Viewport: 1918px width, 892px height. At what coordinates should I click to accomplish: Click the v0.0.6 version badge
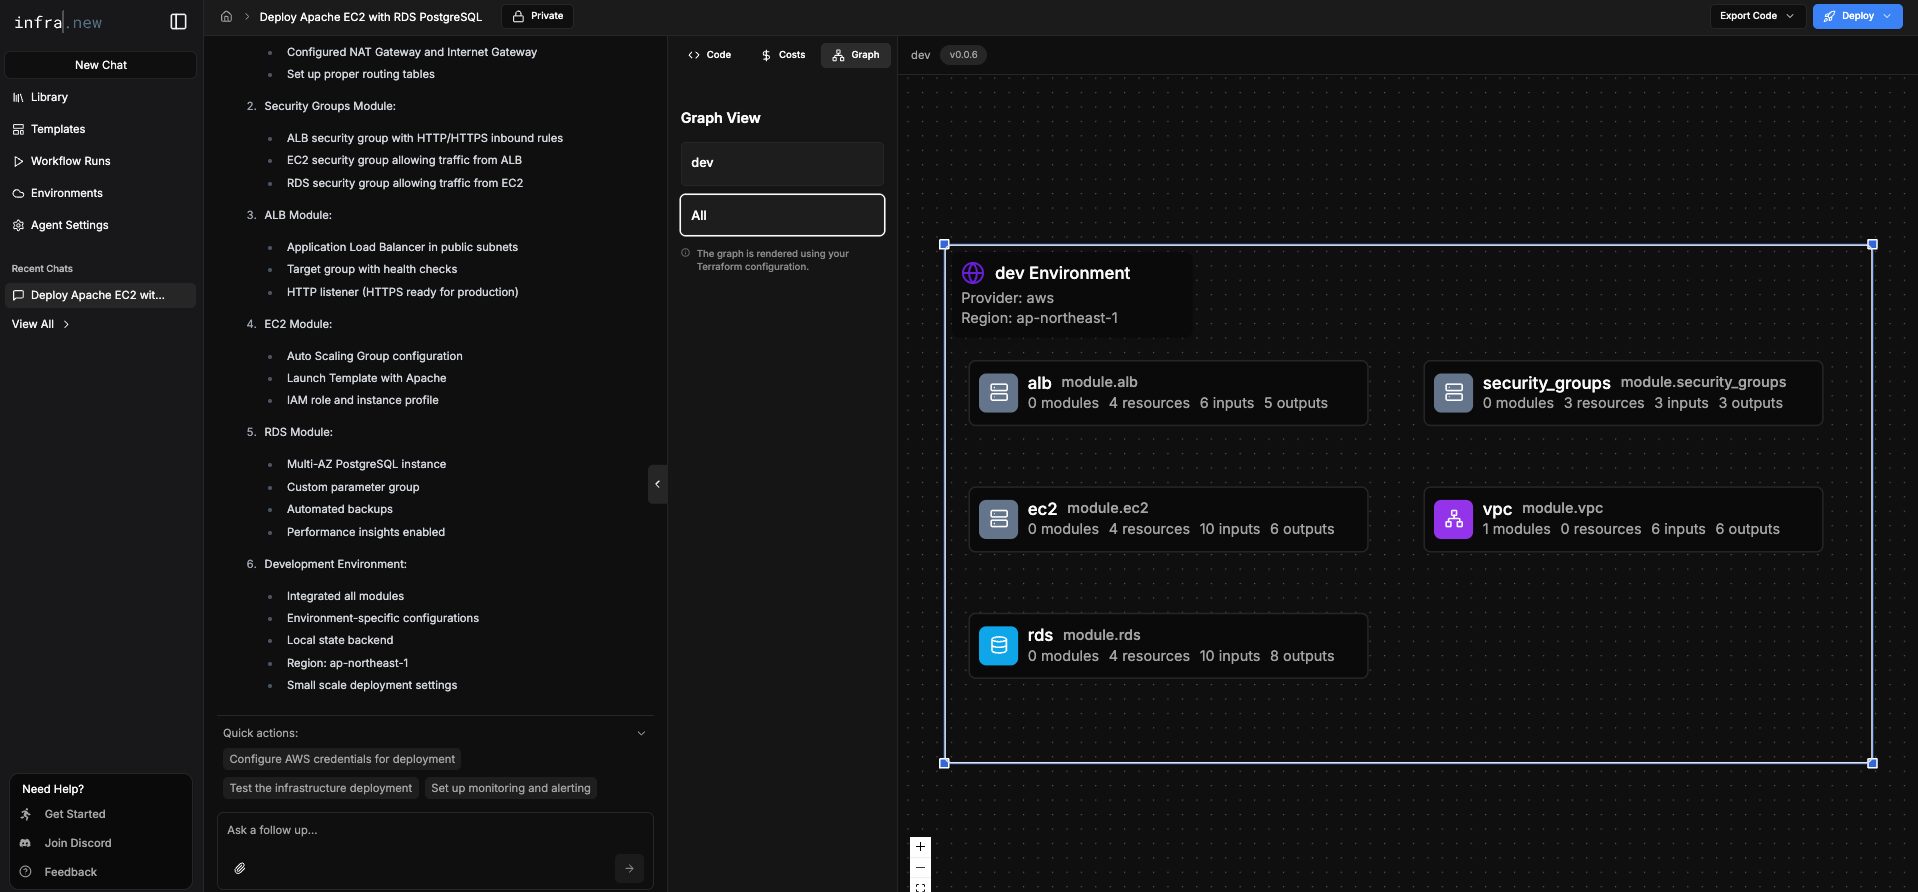[x=963, y=55]
